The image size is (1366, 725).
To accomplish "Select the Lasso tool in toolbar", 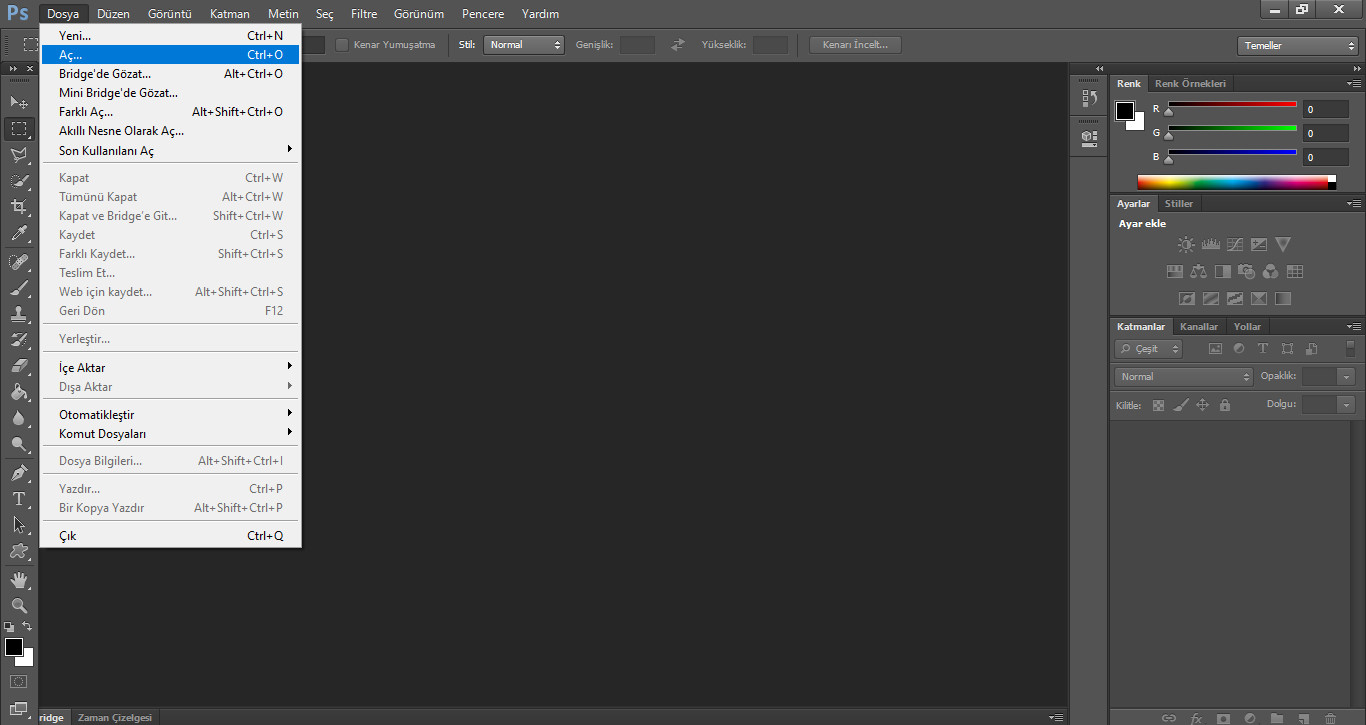I will point(19,155).
